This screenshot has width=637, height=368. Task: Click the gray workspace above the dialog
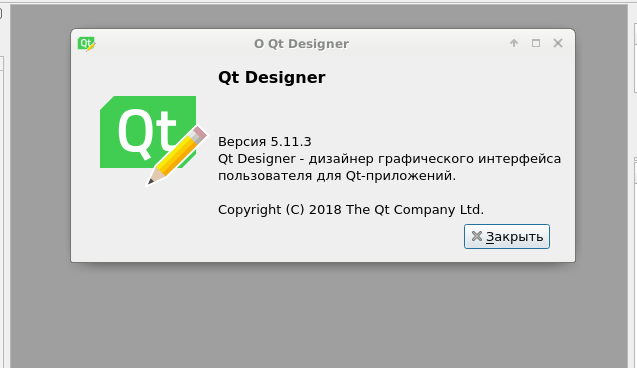[x=319, y=16]
